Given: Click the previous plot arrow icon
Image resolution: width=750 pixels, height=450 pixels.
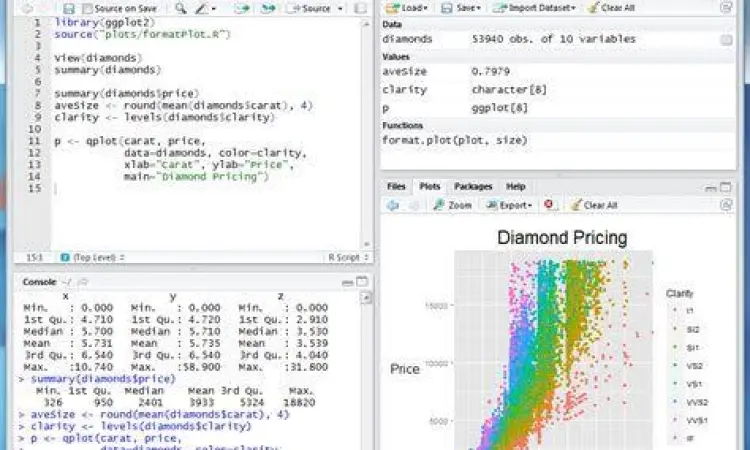Looking at the screenshot, I should (x=392, y=205).
